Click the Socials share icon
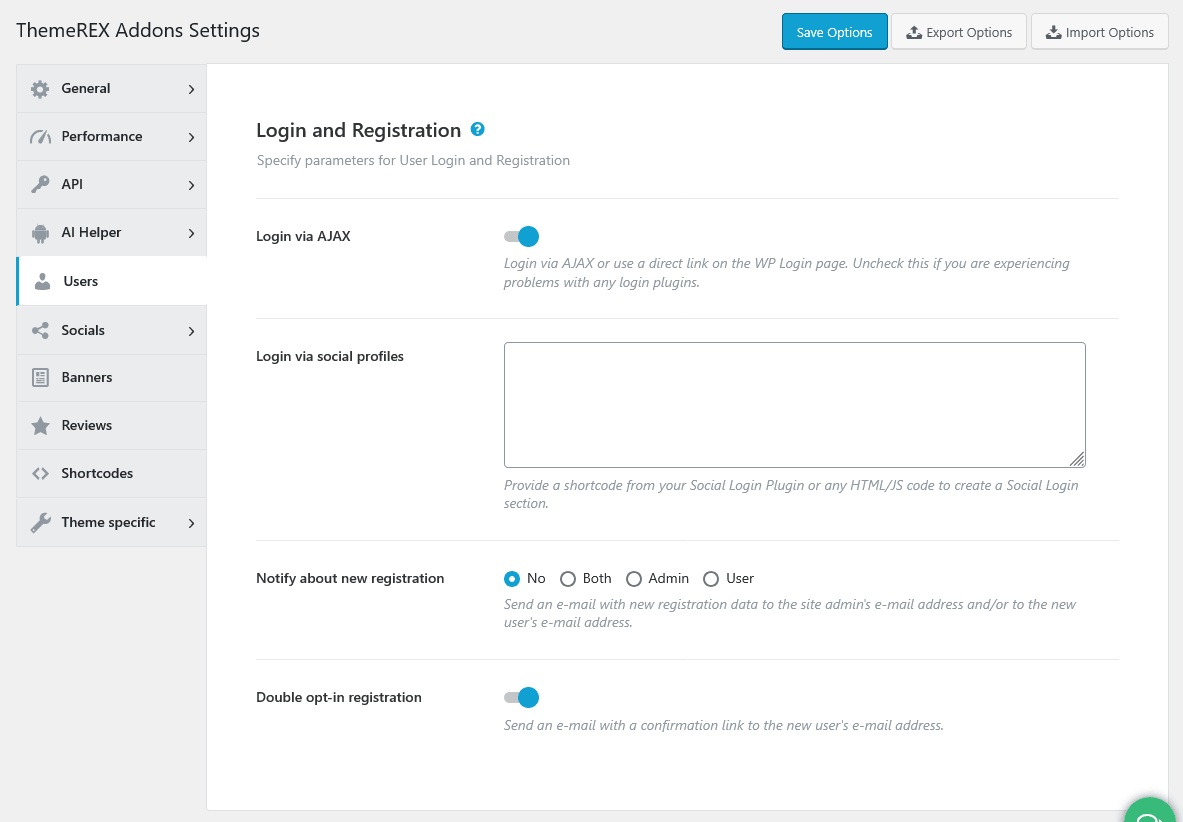 tap(40, 330)
